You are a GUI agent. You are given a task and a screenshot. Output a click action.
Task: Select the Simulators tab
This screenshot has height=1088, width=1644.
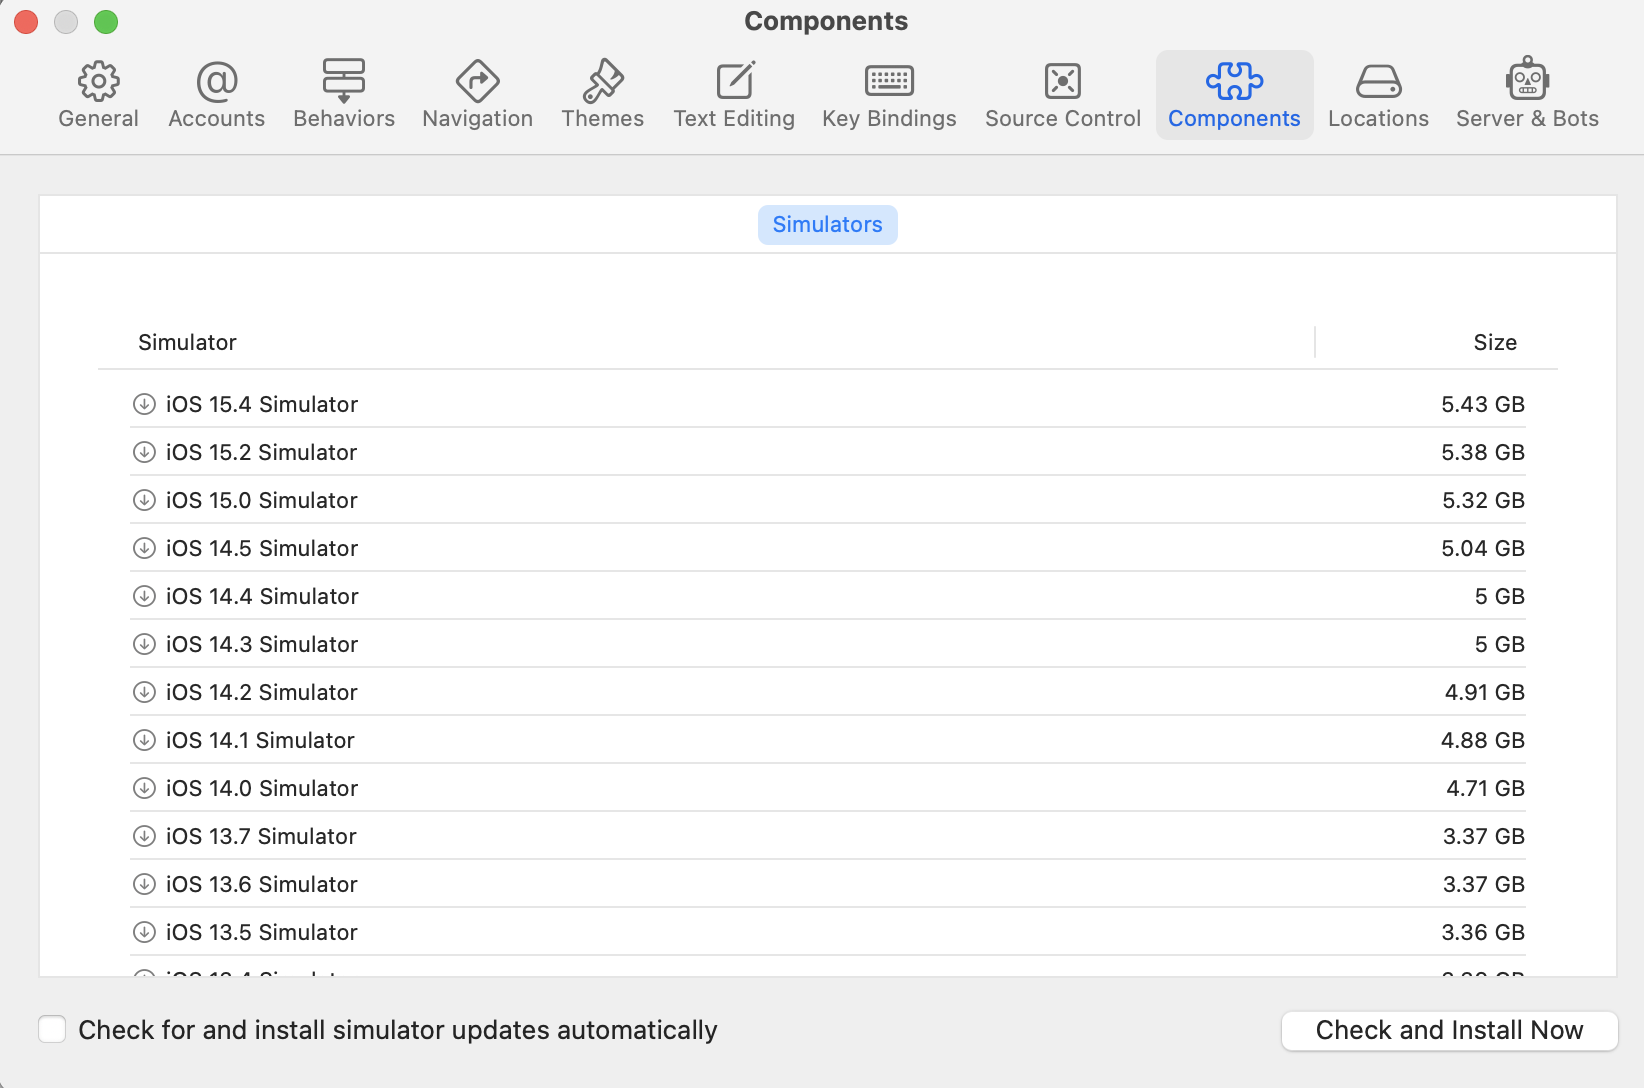828,225
